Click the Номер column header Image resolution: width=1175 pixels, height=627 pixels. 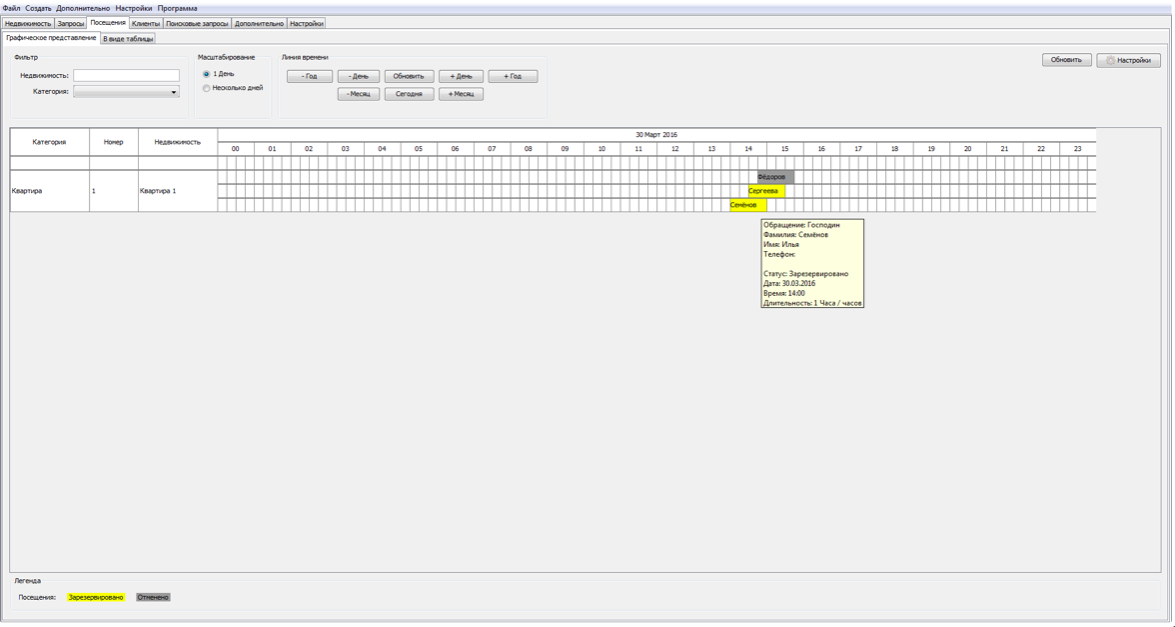114,142
